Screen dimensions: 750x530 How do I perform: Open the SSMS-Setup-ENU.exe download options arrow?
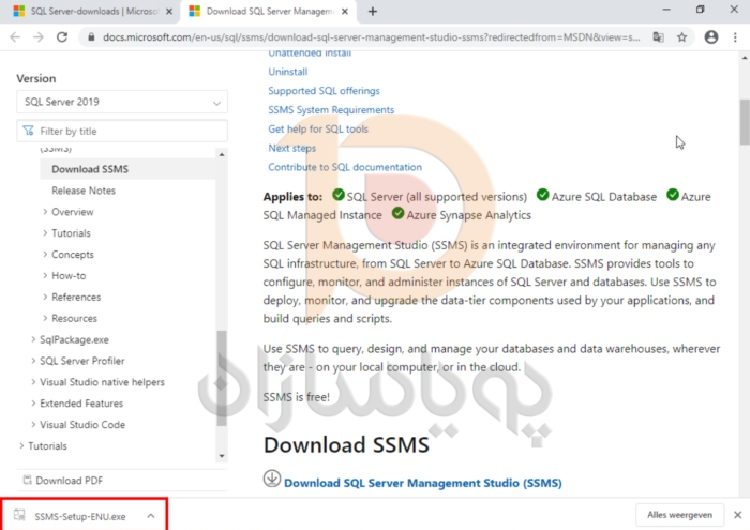coord(150,516)
